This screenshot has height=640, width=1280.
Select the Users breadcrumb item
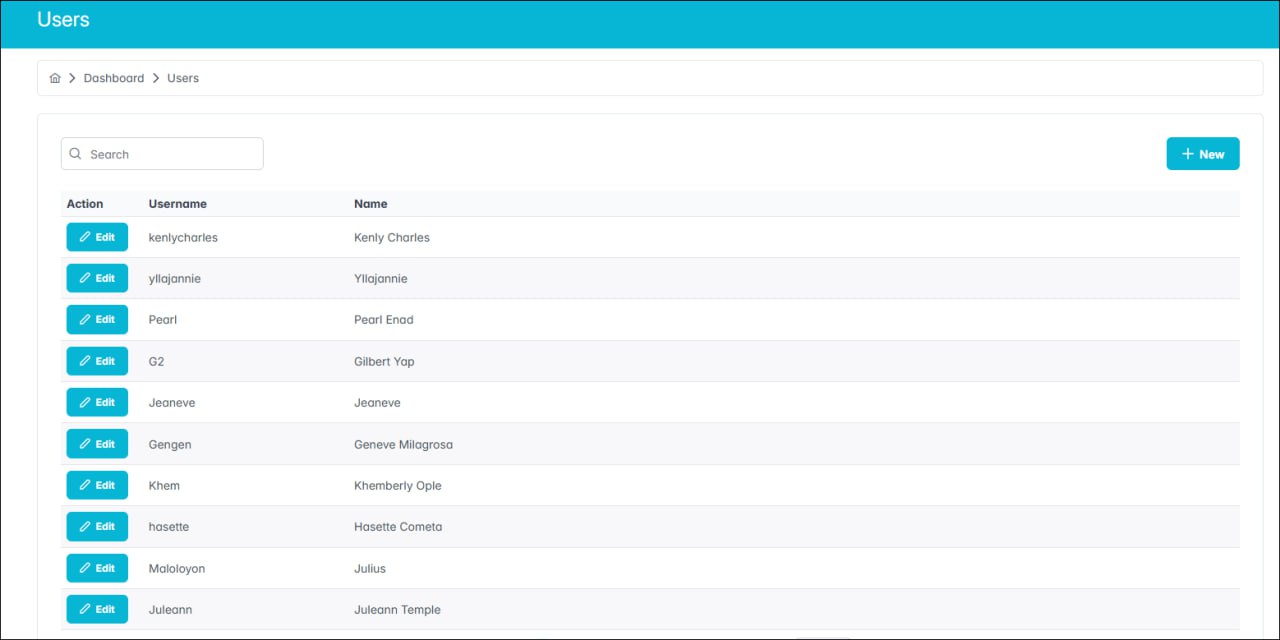point(183,78)
